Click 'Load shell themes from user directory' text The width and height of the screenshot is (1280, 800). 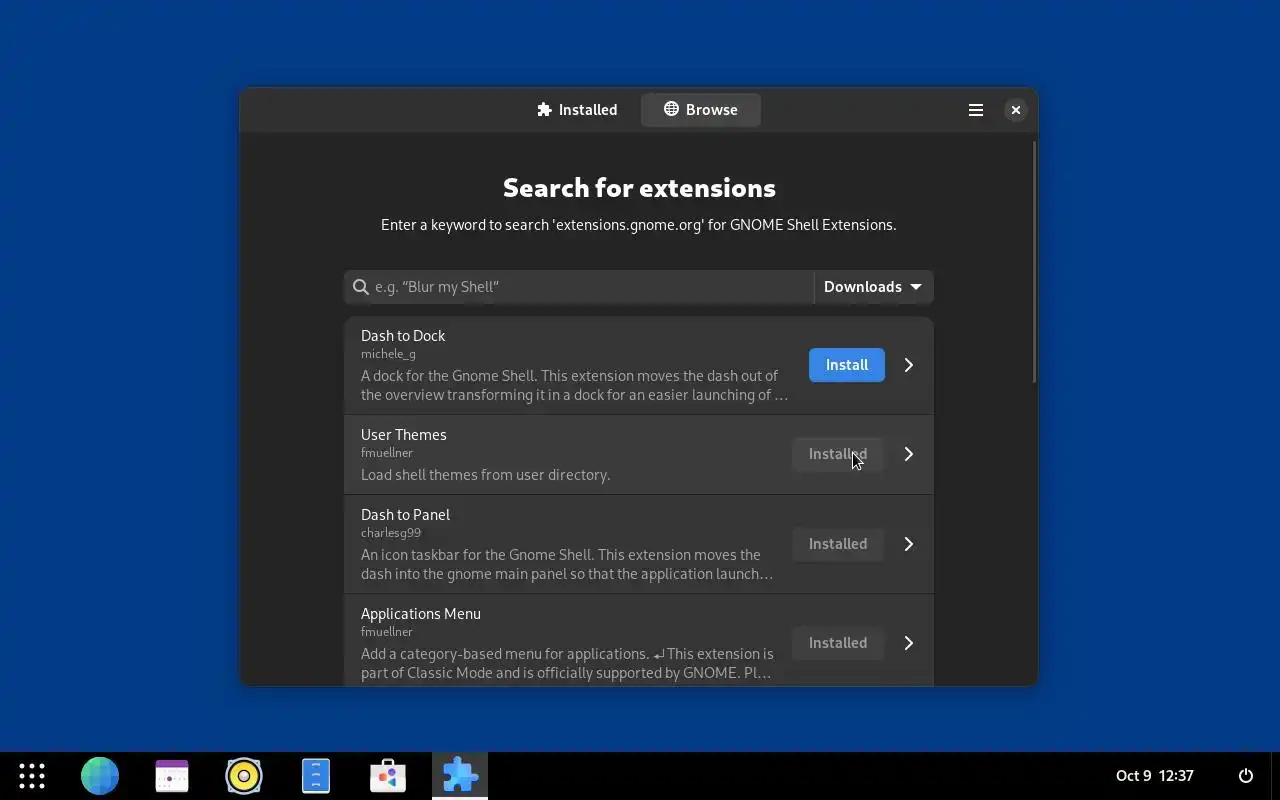(485, 475)
